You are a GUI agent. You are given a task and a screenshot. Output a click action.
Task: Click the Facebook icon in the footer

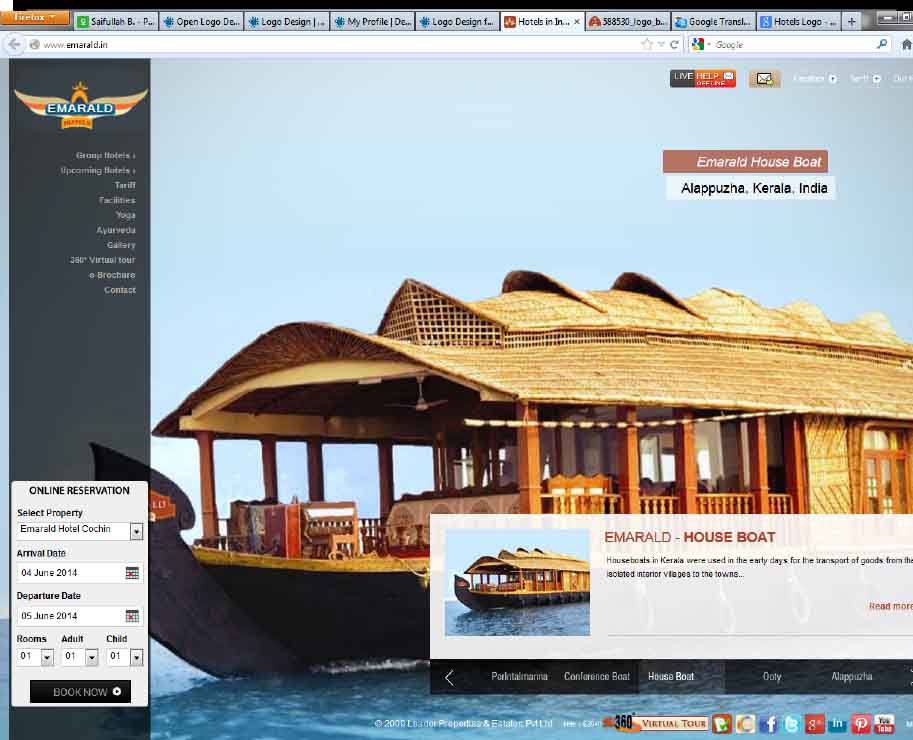tap(769, 724)
